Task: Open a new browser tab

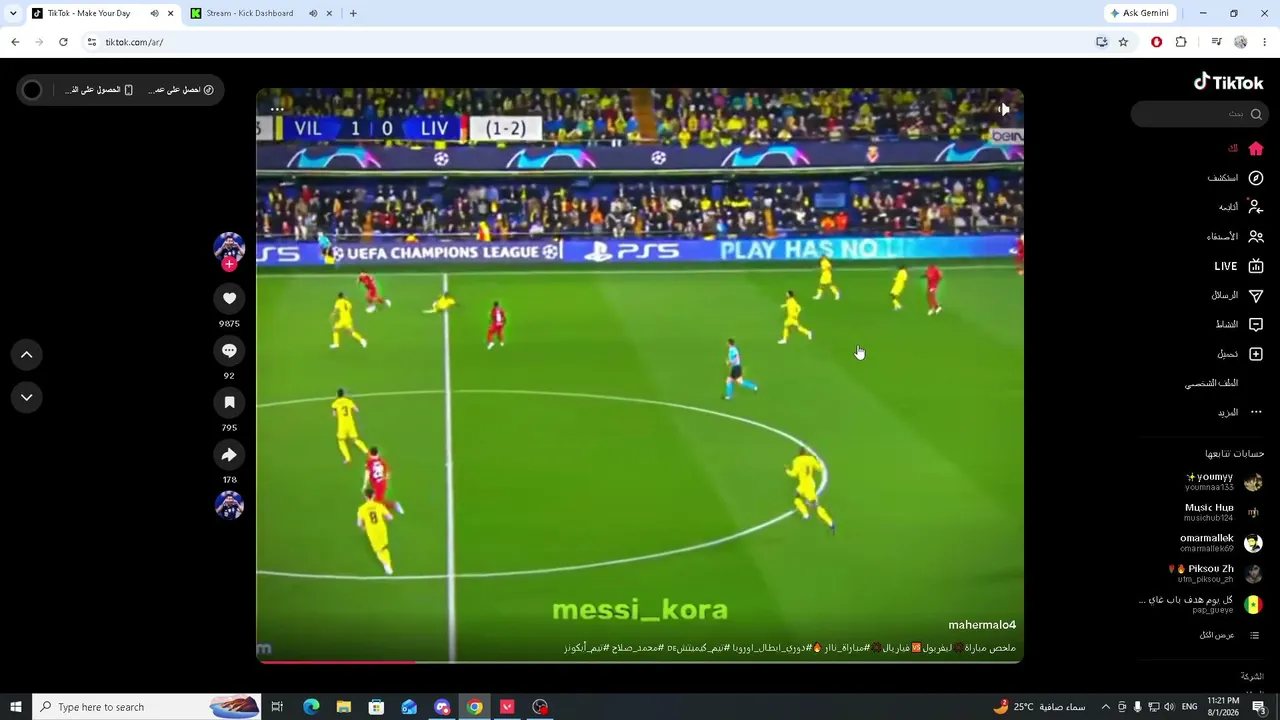Action: pyautogui.click(x=353, y=13)
